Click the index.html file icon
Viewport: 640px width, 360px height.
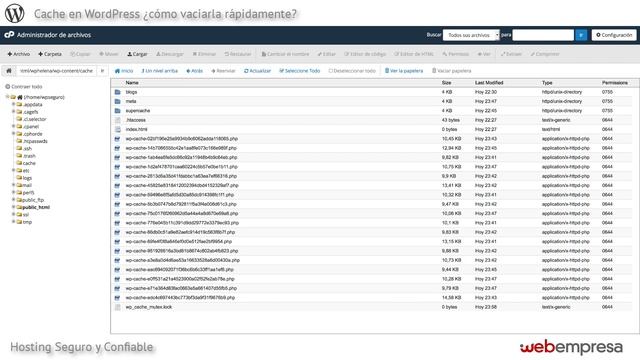pyautogui.click(x=118, y=129)
